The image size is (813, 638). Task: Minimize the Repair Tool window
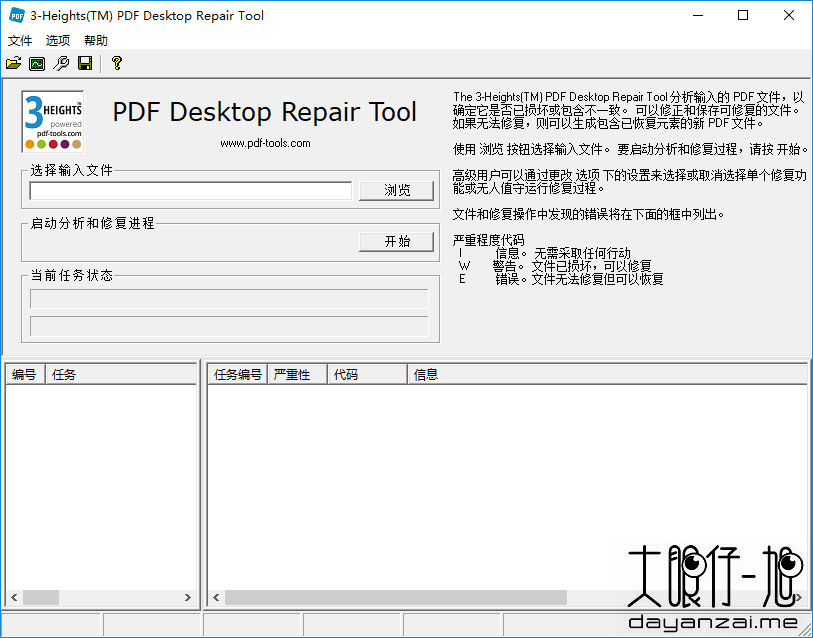coord(698,16)
